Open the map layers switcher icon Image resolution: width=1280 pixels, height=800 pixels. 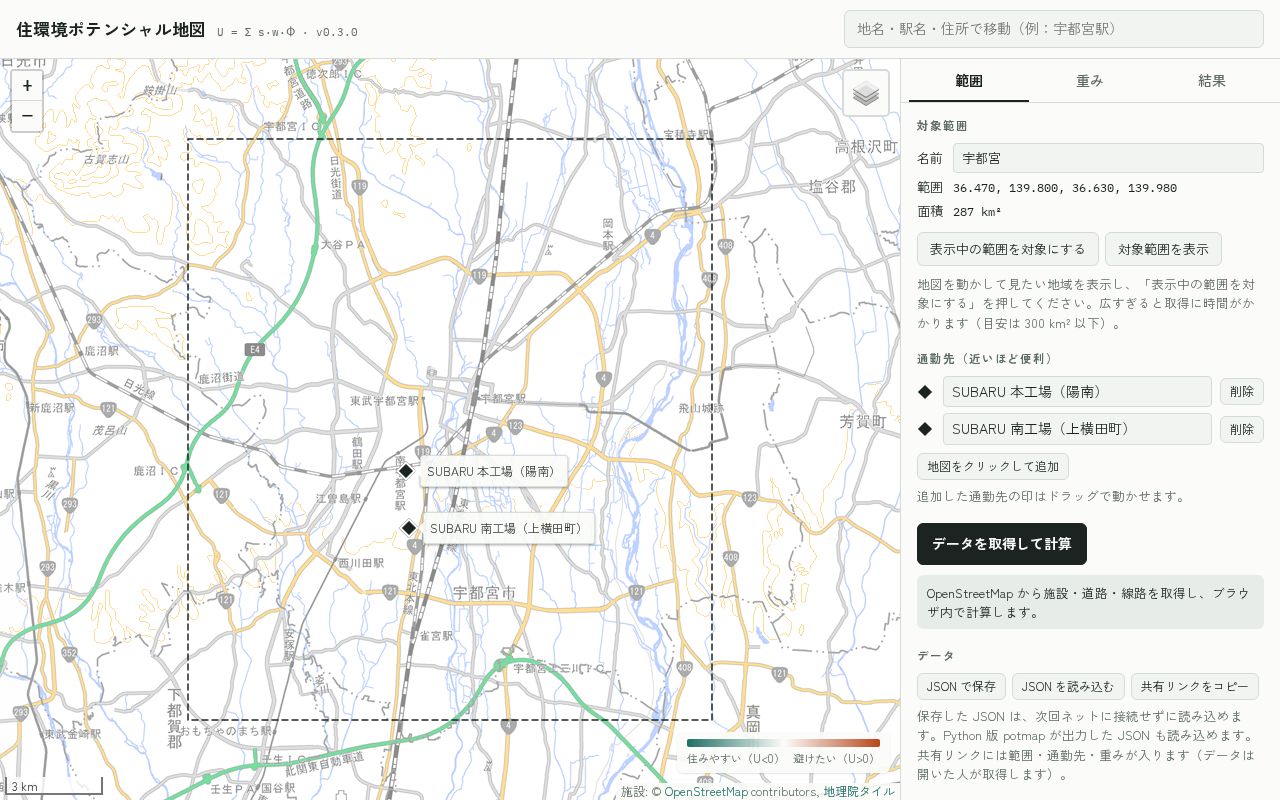coord(866,94)
